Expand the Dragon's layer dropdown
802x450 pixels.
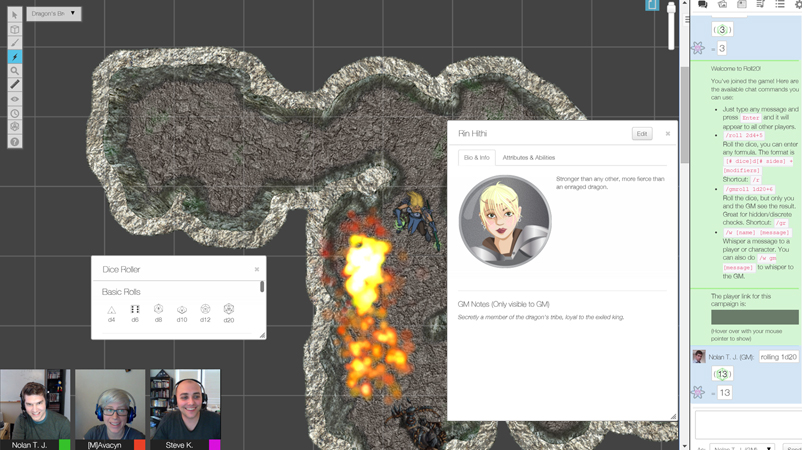(54, 13)
